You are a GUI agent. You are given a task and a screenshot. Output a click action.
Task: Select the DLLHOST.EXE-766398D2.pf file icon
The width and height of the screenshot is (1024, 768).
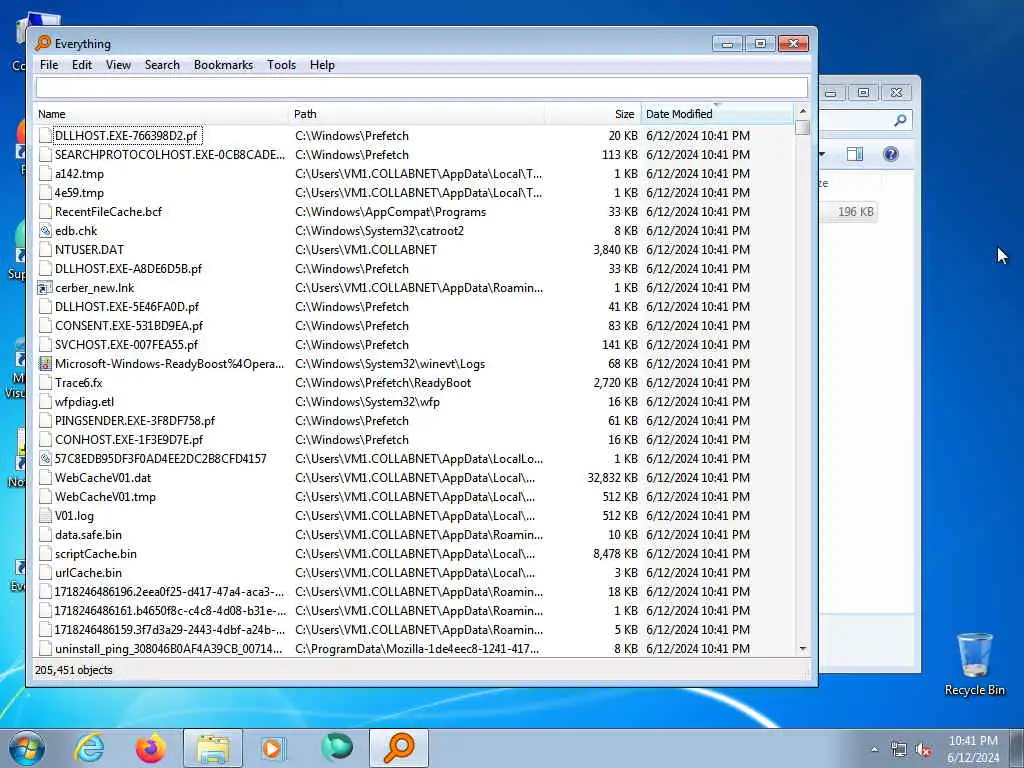(45, 136)
